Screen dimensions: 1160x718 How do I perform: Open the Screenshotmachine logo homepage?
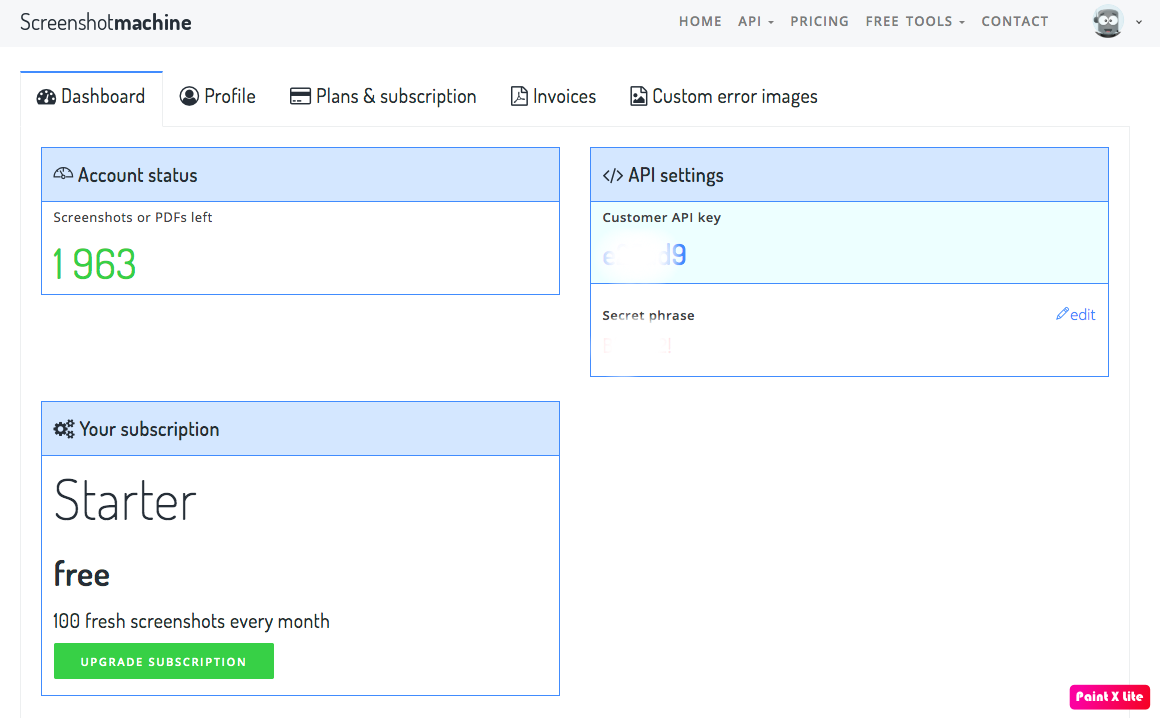[x=106, y=22]
